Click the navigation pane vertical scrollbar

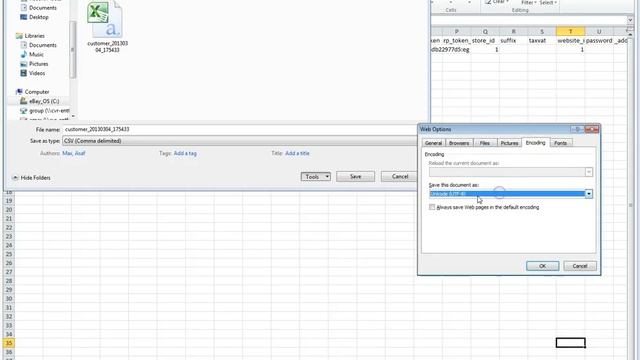point(73,49)
